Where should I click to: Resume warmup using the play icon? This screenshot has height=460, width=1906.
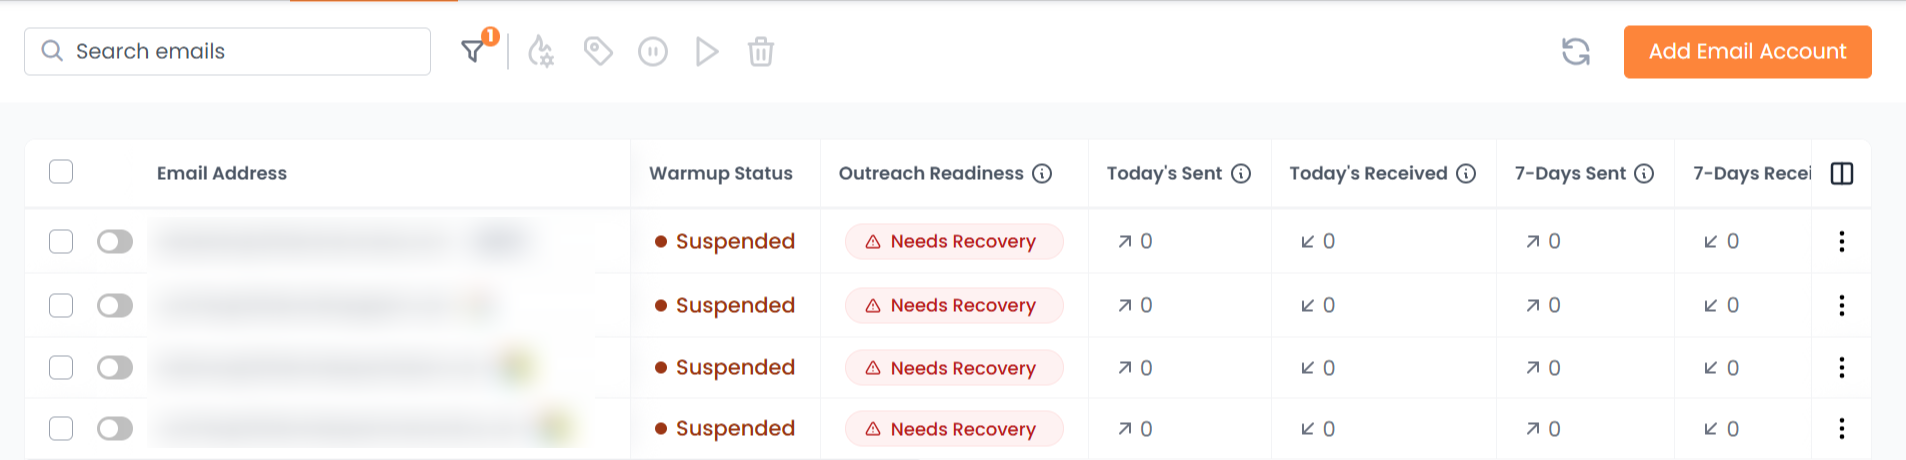tap(707, 51)
